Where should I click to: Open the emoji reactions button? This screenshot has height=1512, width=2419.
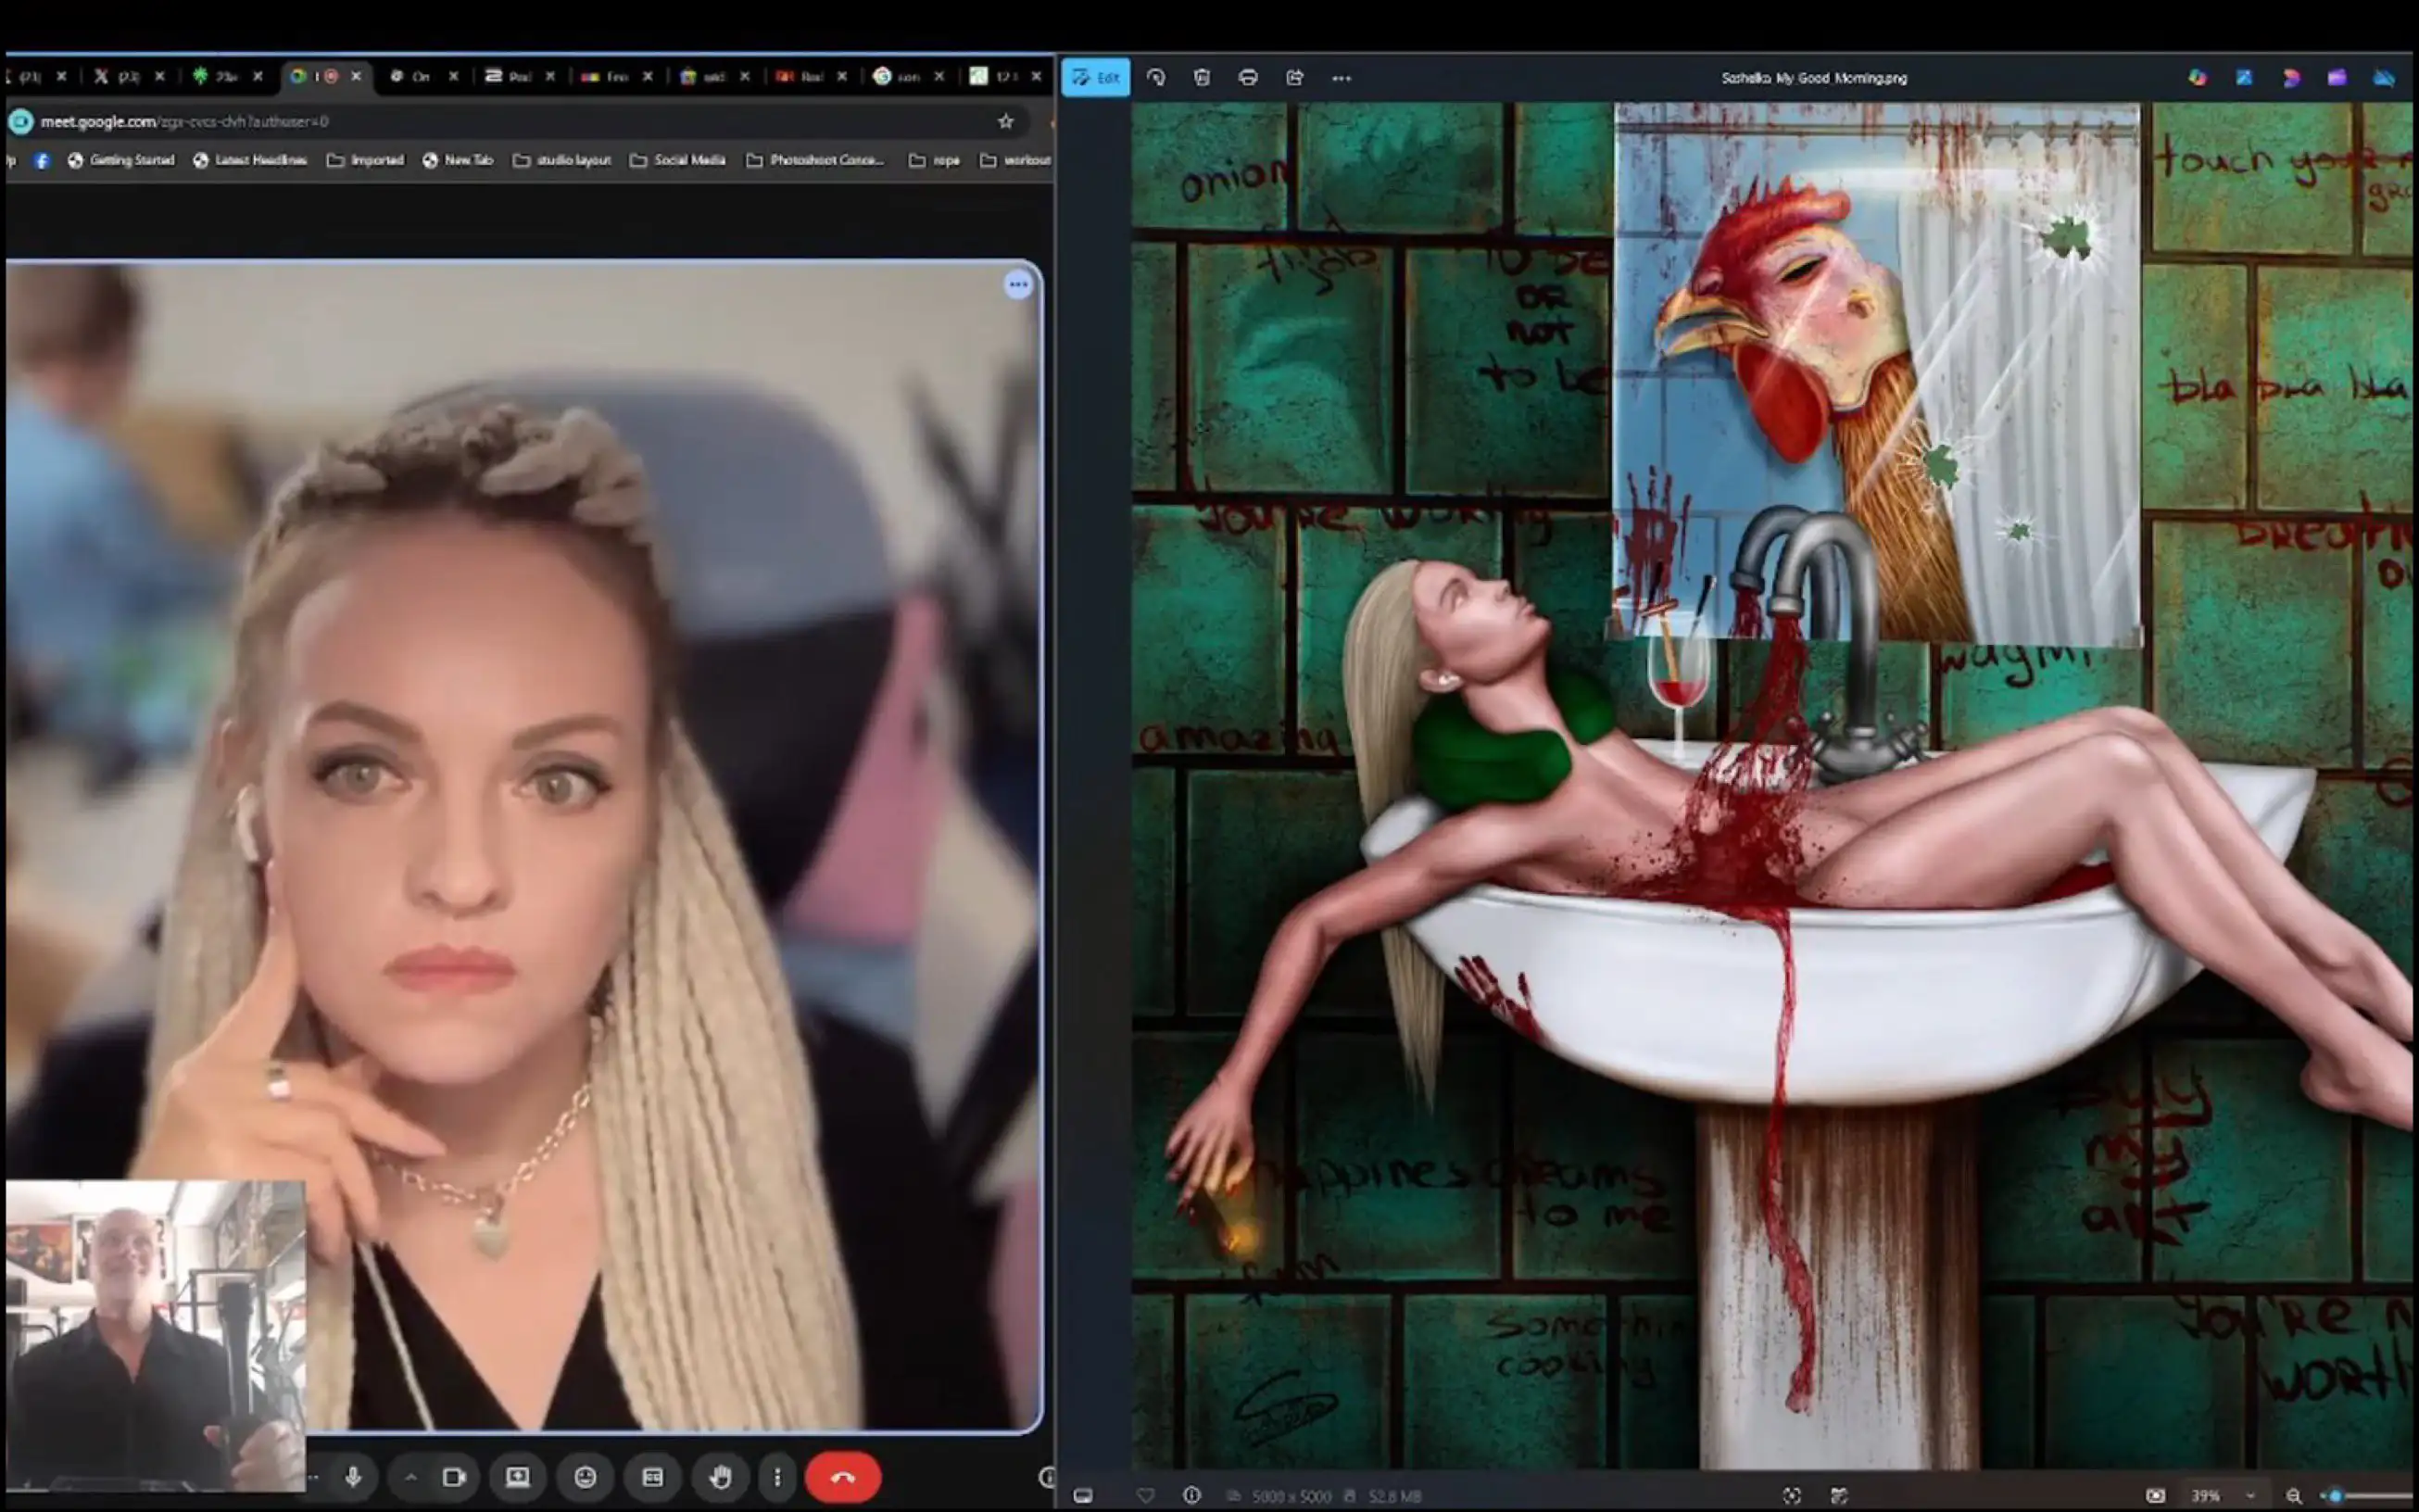point(586,1477)
